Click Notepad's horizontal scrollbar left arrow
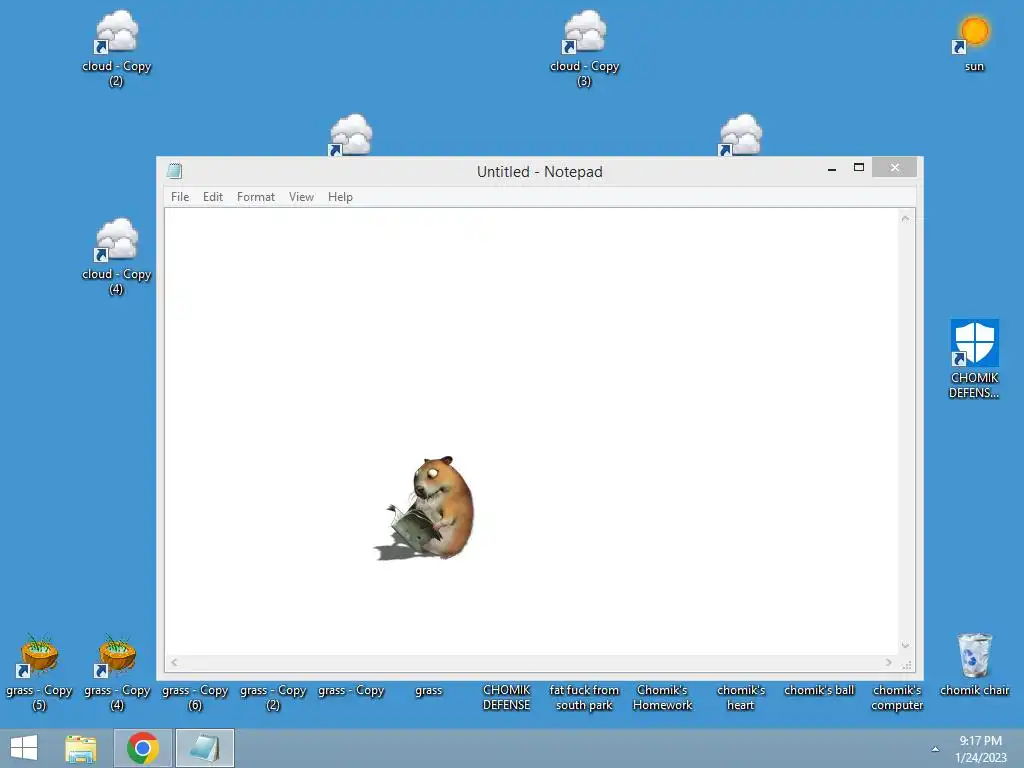 click(174, 662)
